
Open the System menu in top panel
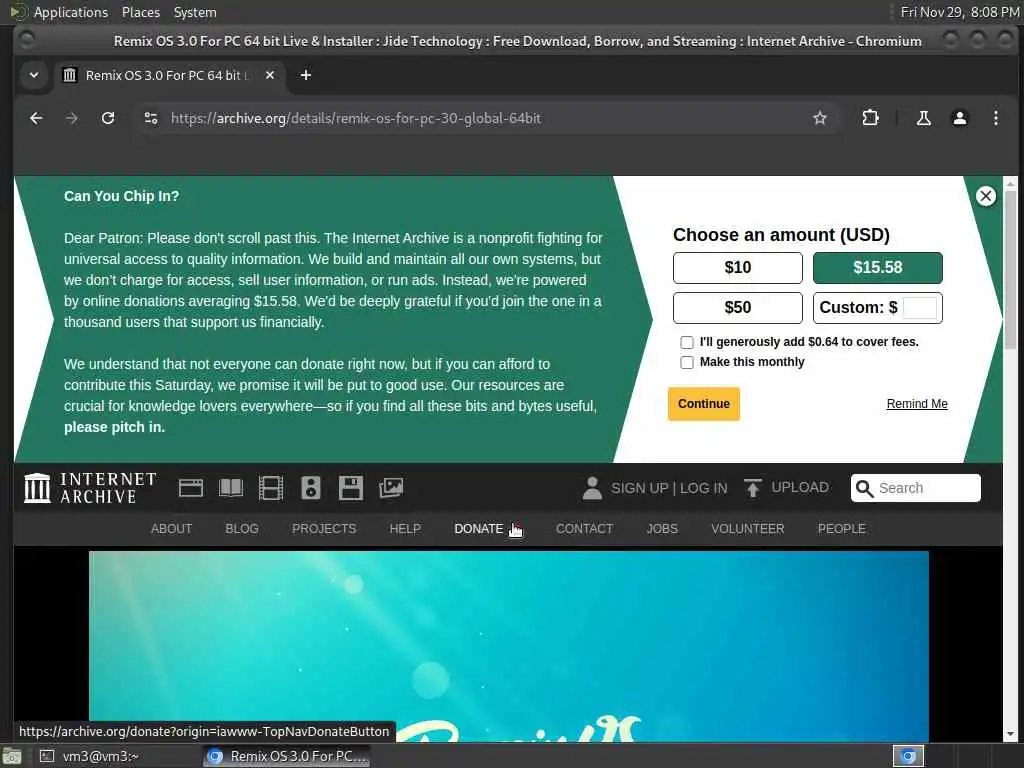pyautogui.click(x=195, y=12)
